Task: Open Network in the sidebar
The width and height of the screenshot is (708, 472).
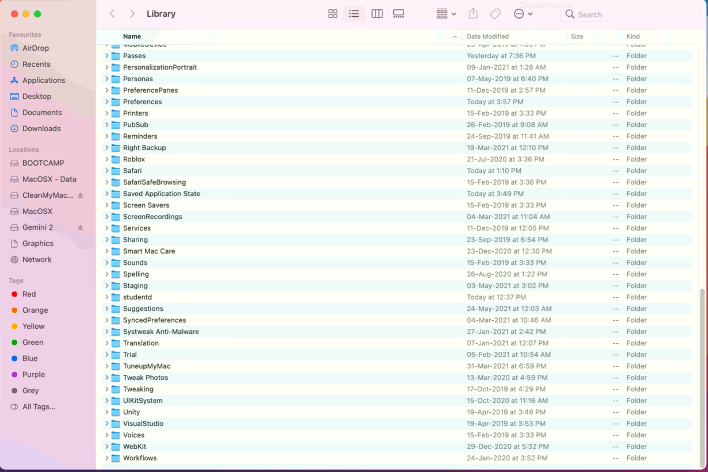Action: point(37,260)
